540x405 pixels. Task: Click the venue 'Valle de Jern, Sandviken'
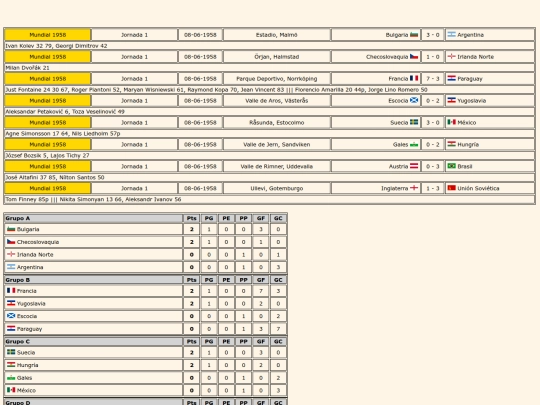pos(277,145)
